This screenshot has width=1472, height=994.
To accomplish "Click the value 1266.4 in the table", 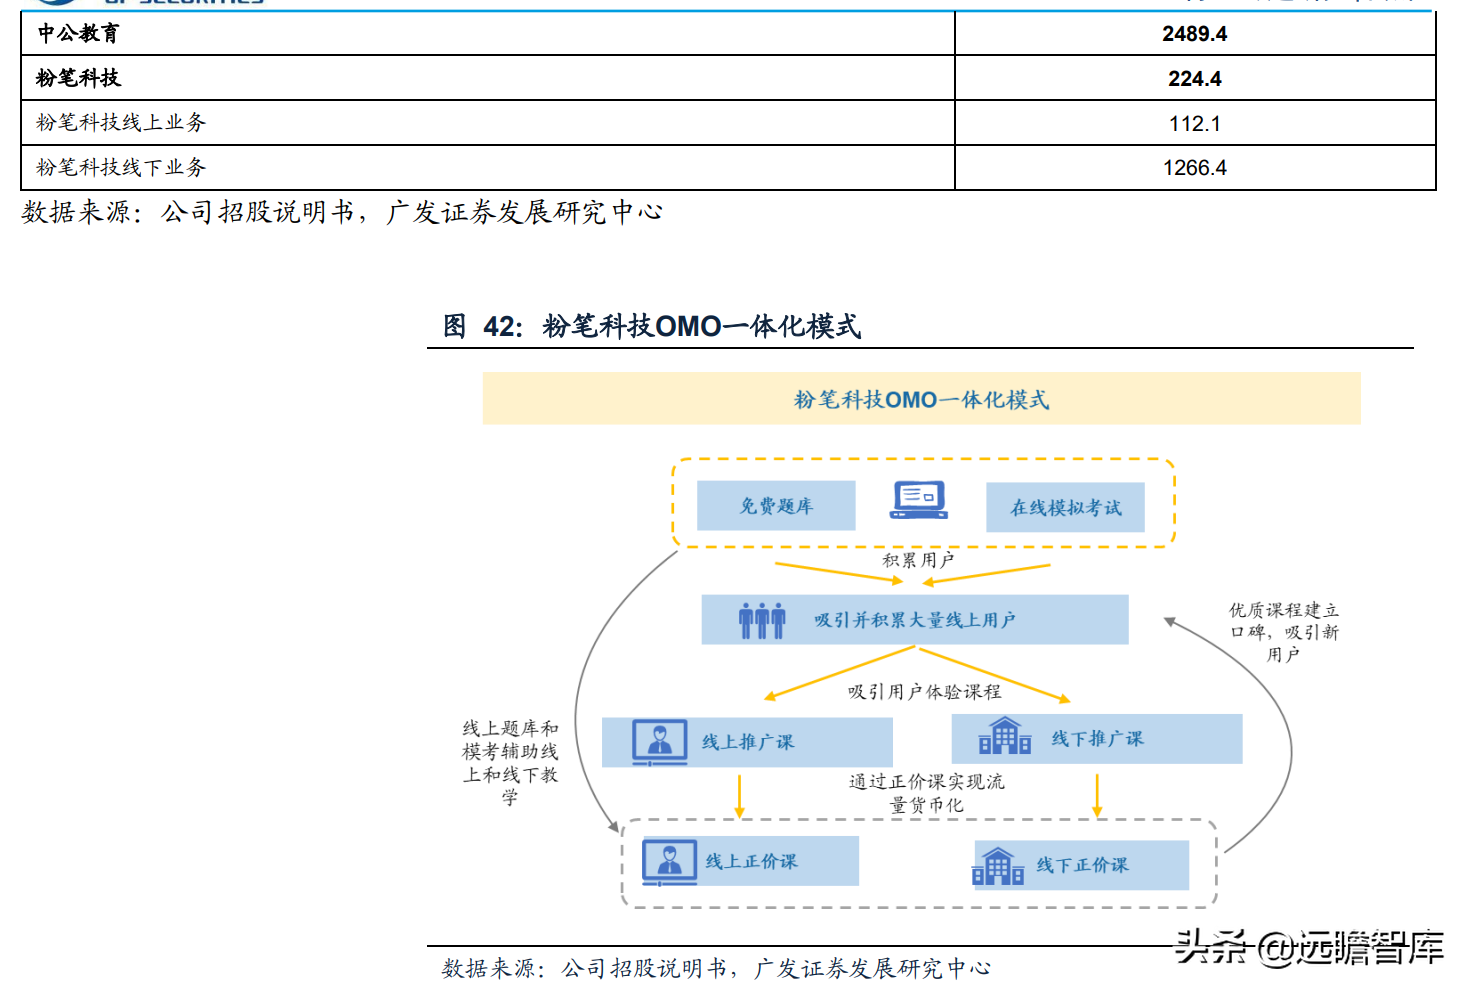I will click(x=1196, y=167).
